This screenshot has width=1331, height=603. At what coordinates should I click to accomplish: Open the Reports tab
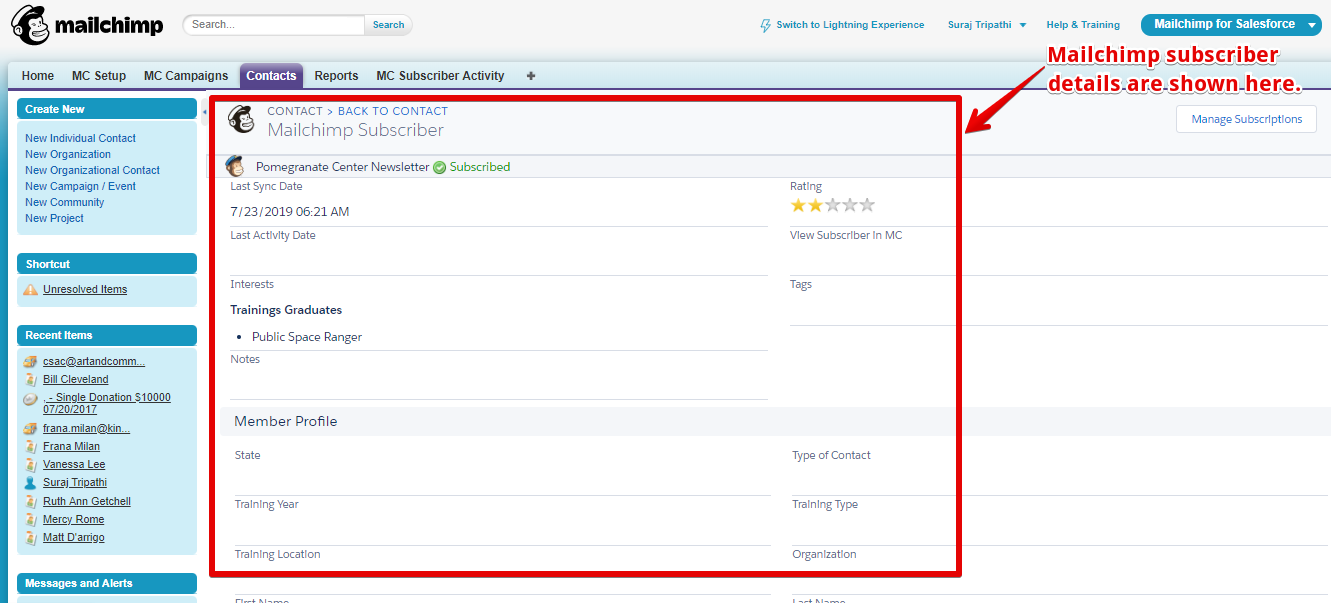click(336, 75)
